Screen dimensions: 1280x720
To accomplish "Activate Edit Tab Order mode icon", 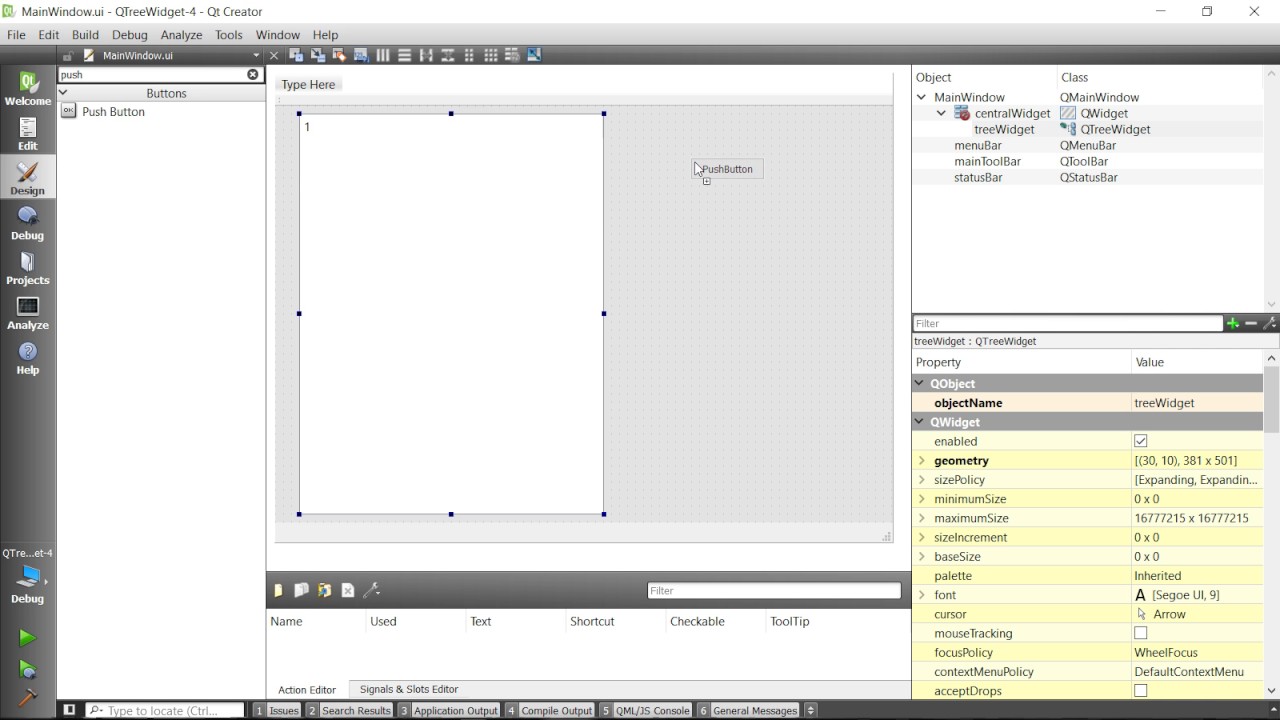I will tap(361, 55).
